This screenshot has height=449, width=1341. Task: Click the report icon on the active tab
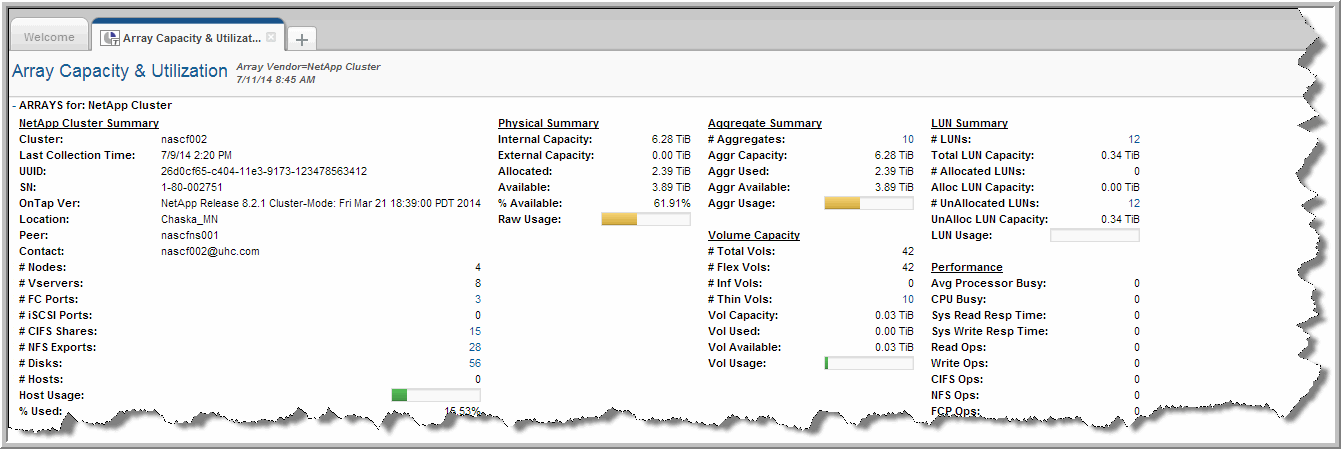pyautogui.click(x=110, y=38)
